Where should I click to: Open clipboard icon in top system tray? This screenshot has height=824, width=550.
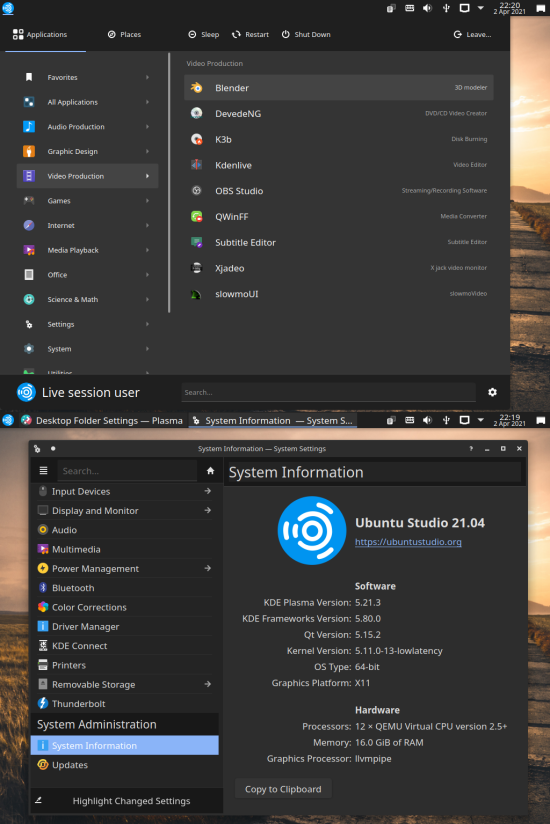pyautogui.click(x=391, y=8)
